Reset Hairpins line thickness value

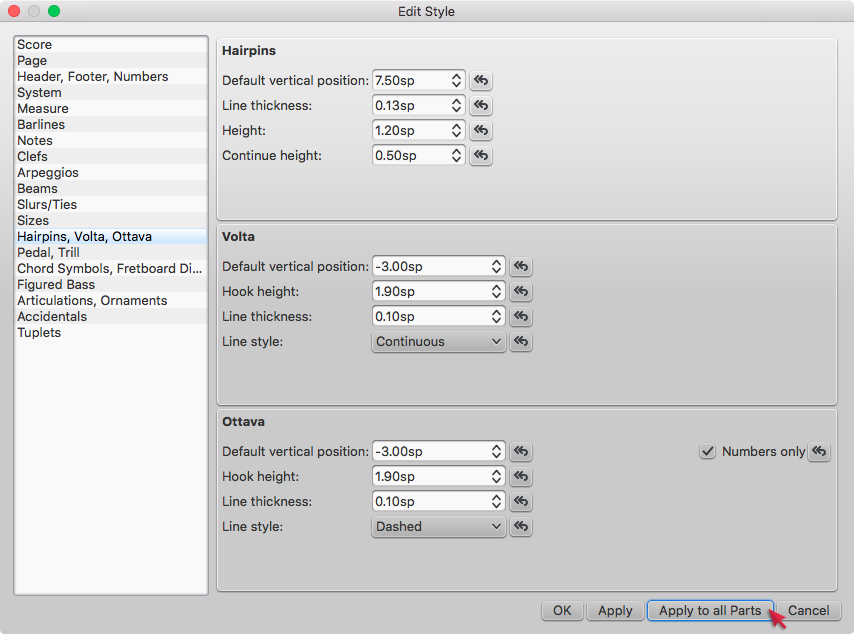(x=481, y=105)
